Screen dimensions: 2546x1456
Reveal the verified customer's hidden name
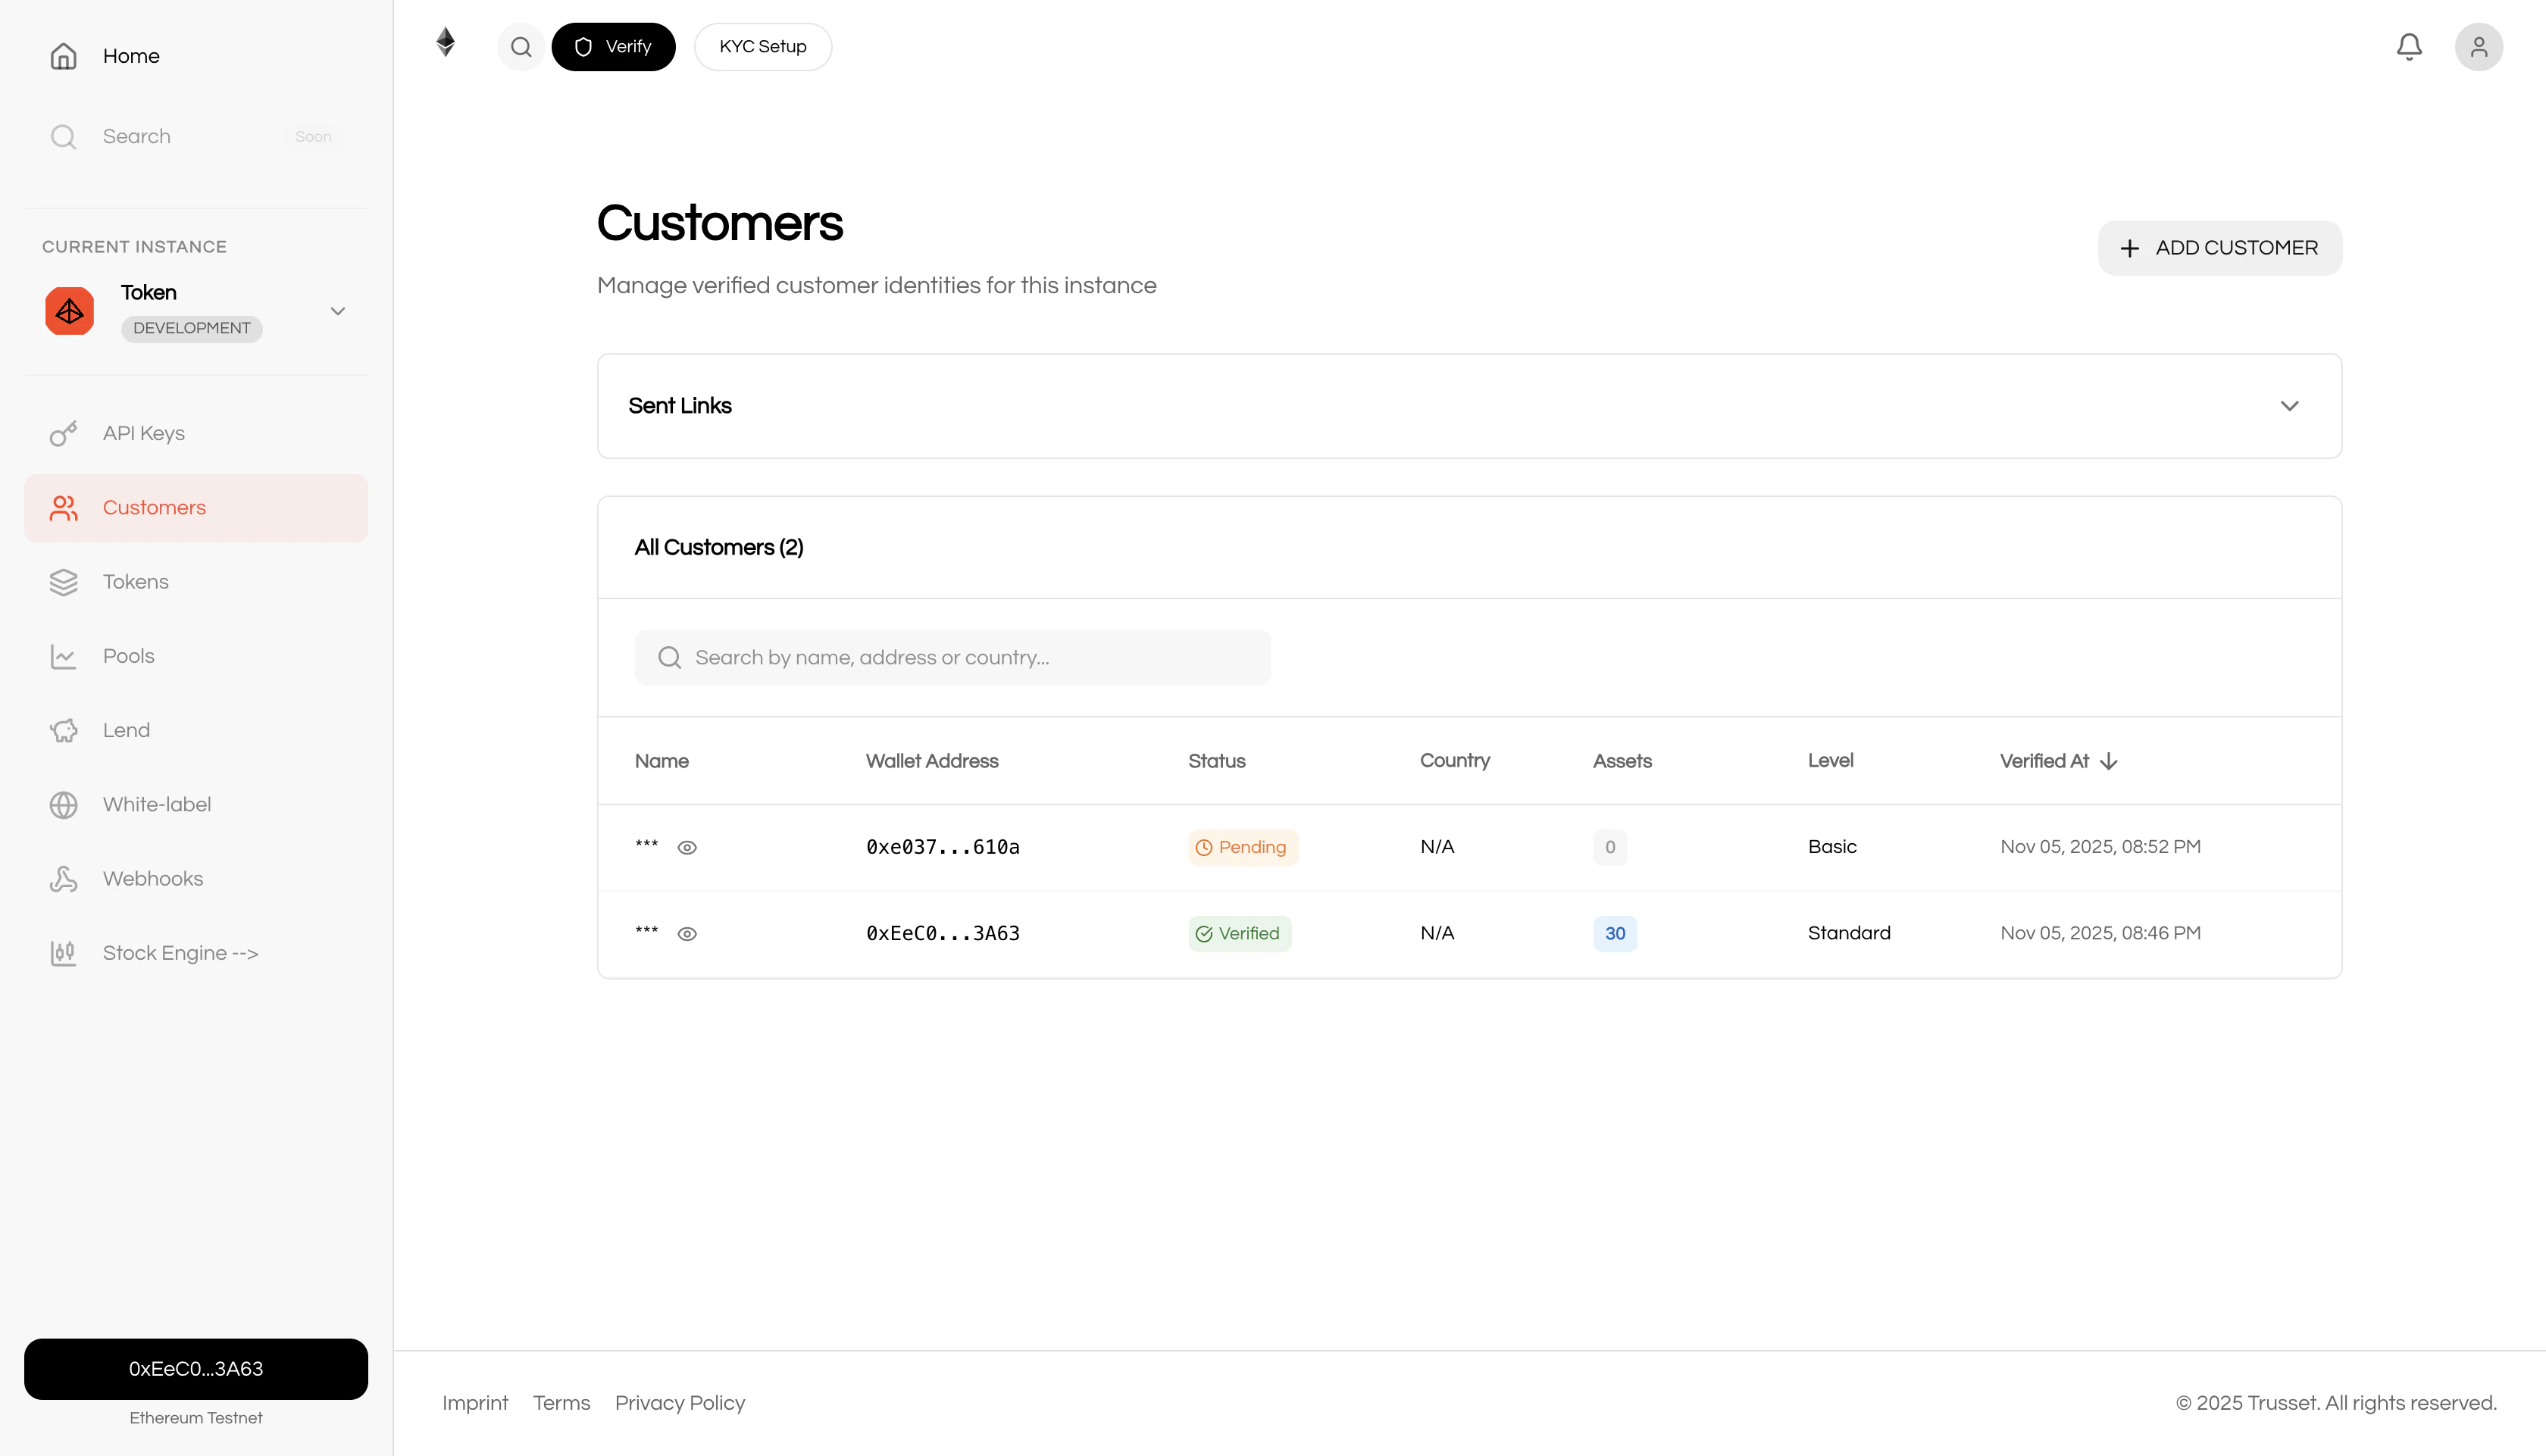point(687,933)
